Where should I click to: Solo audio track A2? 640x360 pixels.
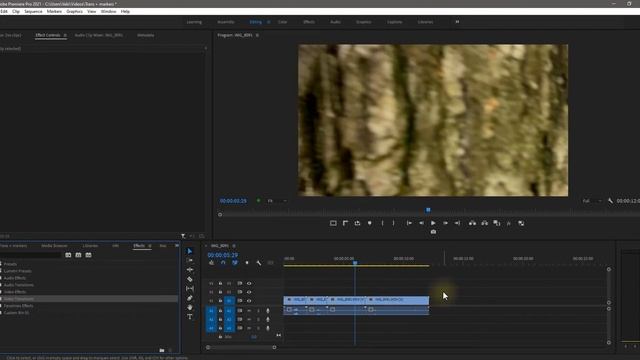click(258, 320)
